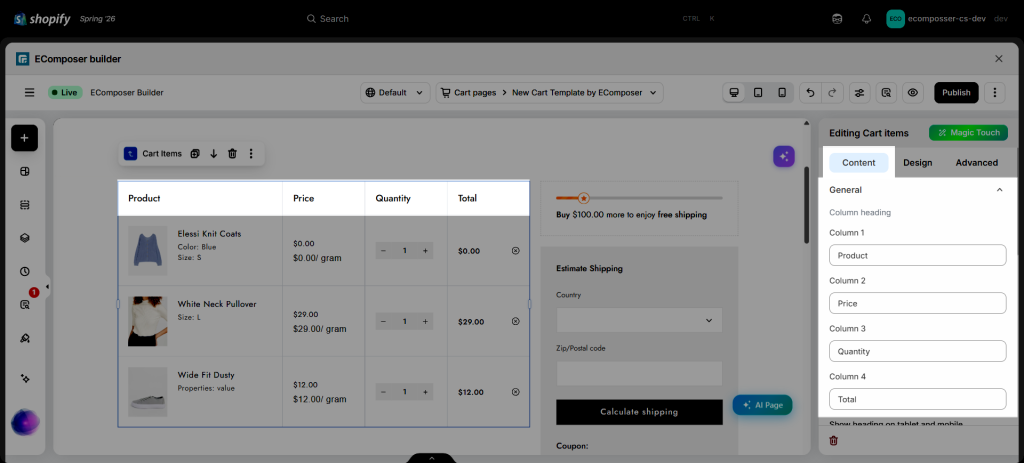The width and height of the screenshot is (1024, 463).
Task: Increase quantity for Wide Fit Dusty
Action: pos(425,392)
